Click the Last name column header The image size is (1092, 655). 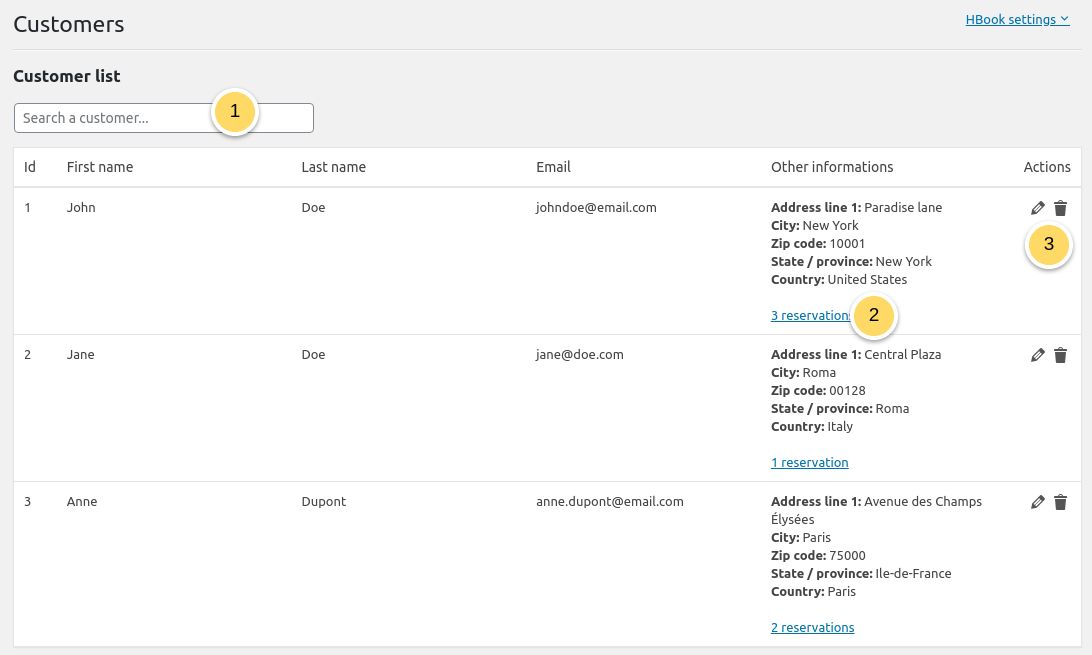(334, 167)
